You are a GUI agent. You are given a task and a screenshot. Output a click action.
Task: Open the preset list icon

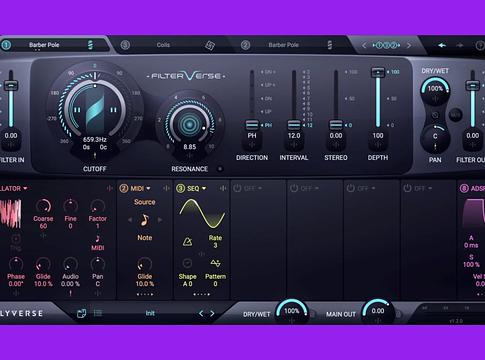click(98, 313)
